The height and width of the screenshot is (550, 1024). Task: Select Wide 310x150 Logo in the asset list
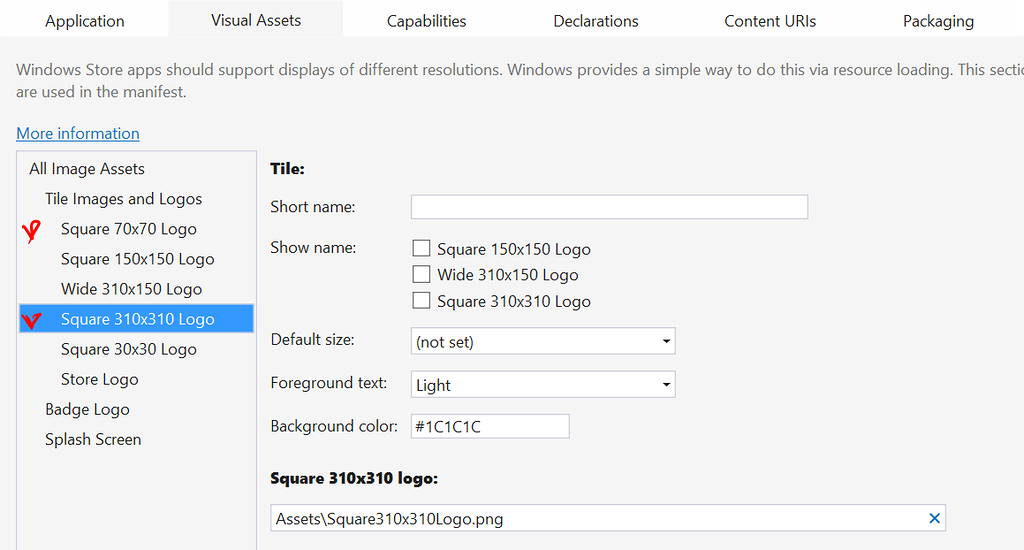pyautogui.click(x=131, y=289)
